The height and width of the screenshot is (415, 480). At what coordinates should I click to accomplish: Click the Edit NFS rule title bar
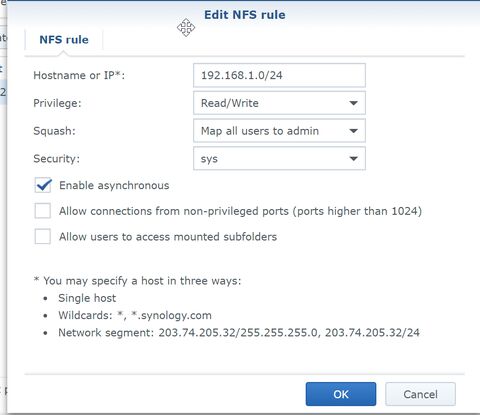coord(245,15)
